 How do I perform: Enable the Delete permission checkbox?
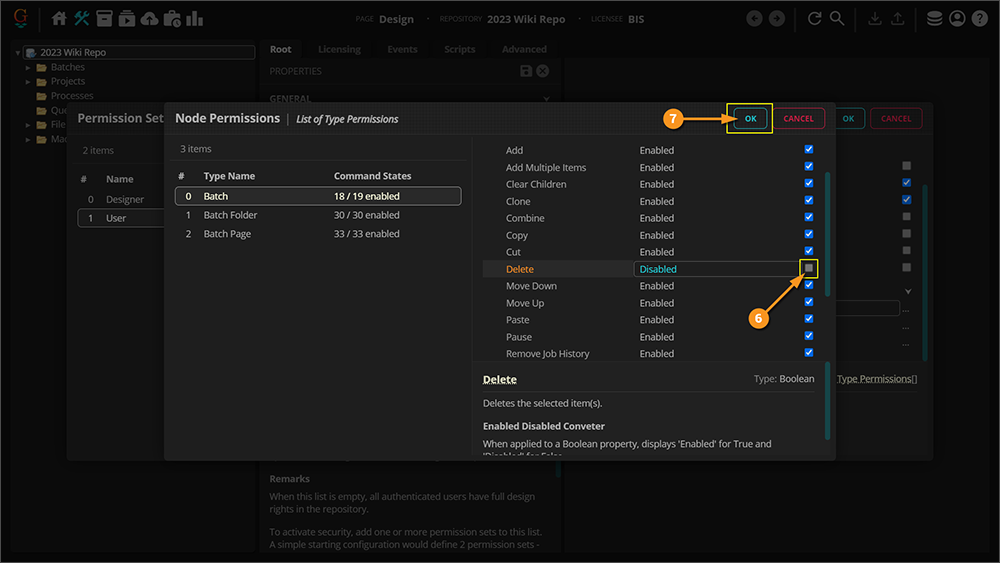809,268
